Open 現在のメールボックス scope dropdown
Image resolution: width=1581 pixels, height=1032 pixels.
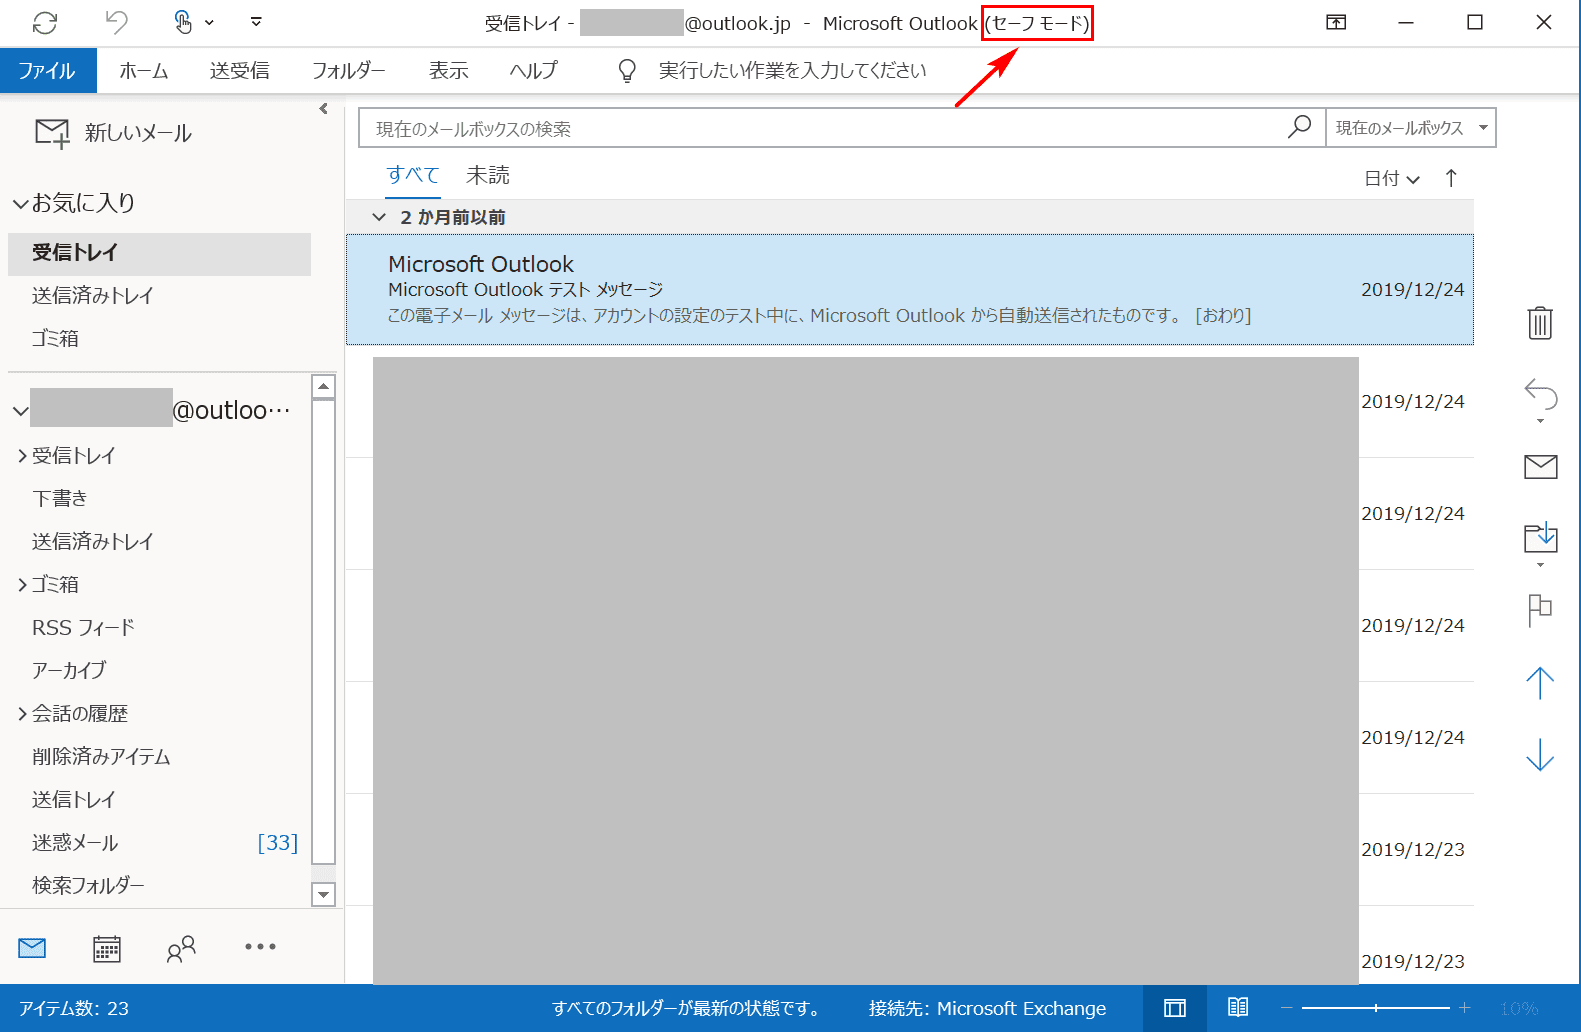coord(1411,128)
